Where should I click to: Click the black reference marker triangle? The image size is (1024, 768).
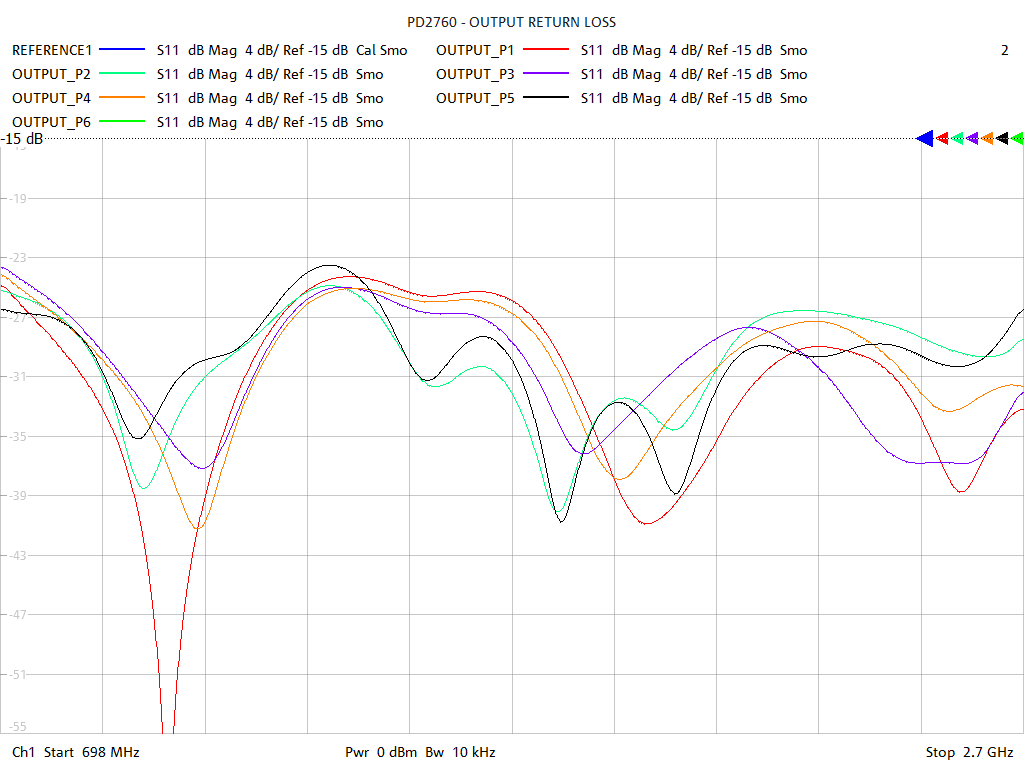(x=1002, y=139)
